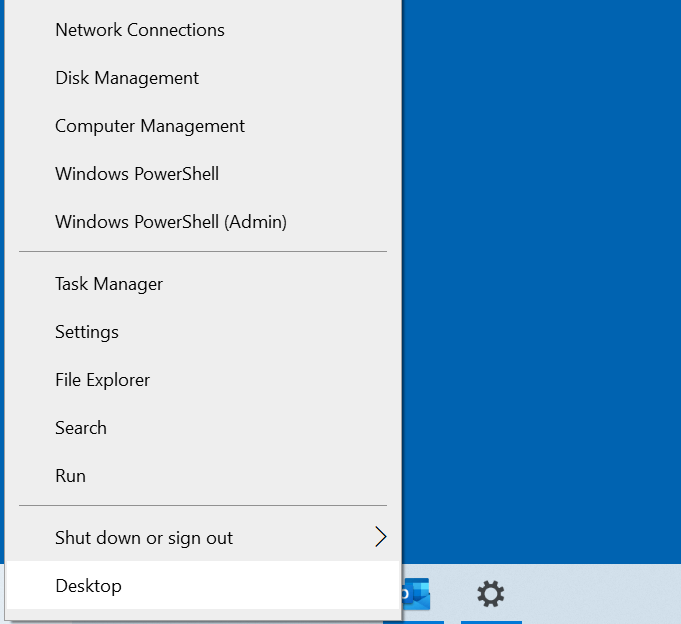Select Settings in the context menu
This screenshot has width=681, height=624.
coord(87,332)
